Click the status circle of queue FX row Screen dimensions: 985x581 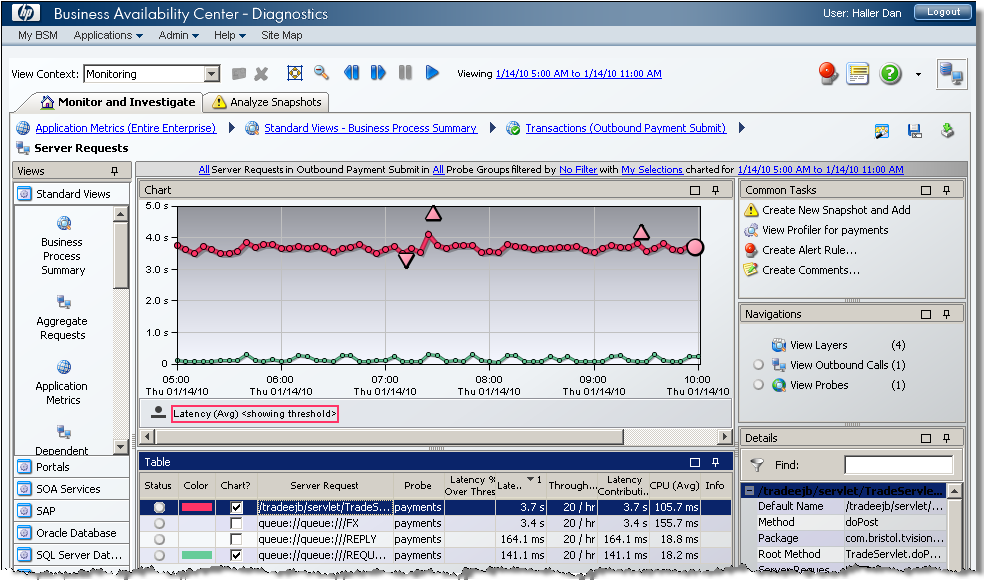click(x=160, y=523)
